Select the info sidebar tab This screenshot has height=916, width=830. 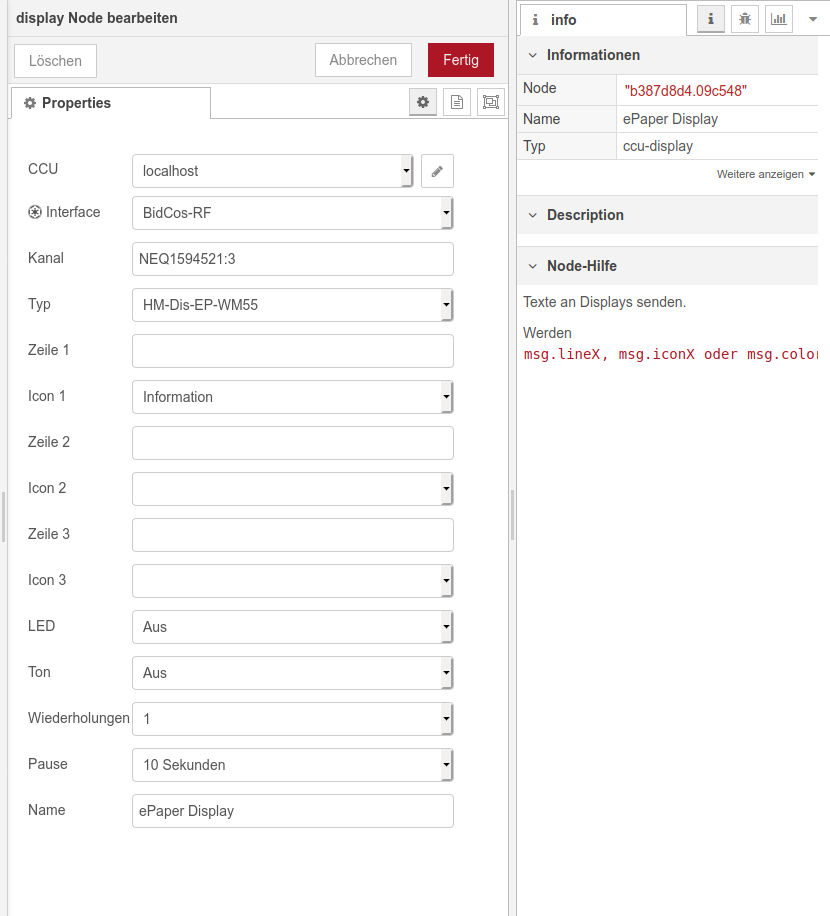[601, 20]
